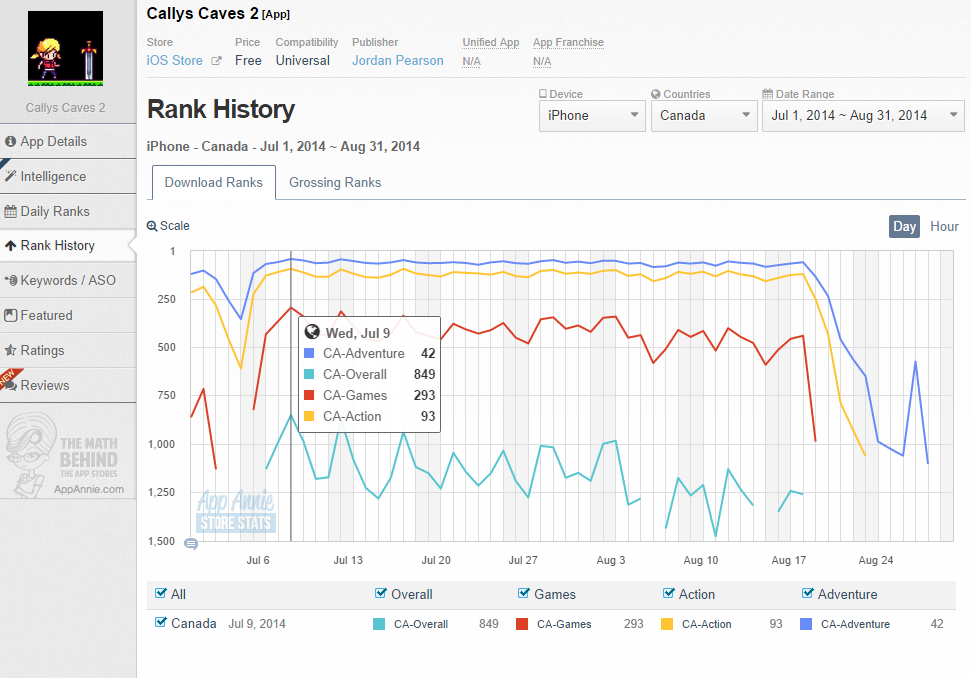Switch chart granularity to Hour

click(944, 226)
